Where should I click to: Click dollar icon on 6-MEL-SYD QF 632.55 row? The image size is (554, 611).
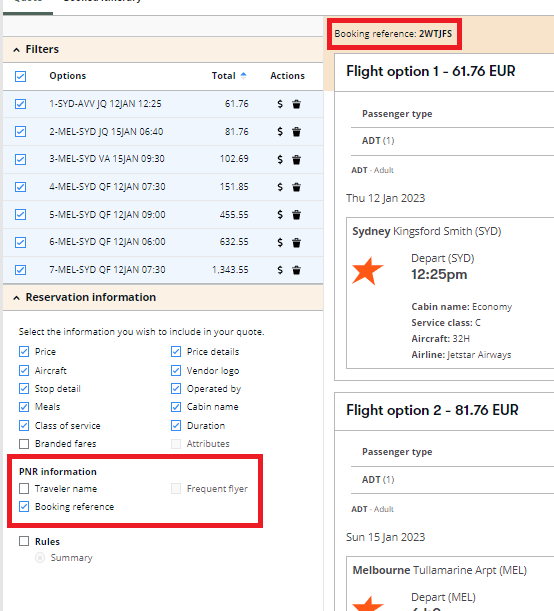(280, 242)
